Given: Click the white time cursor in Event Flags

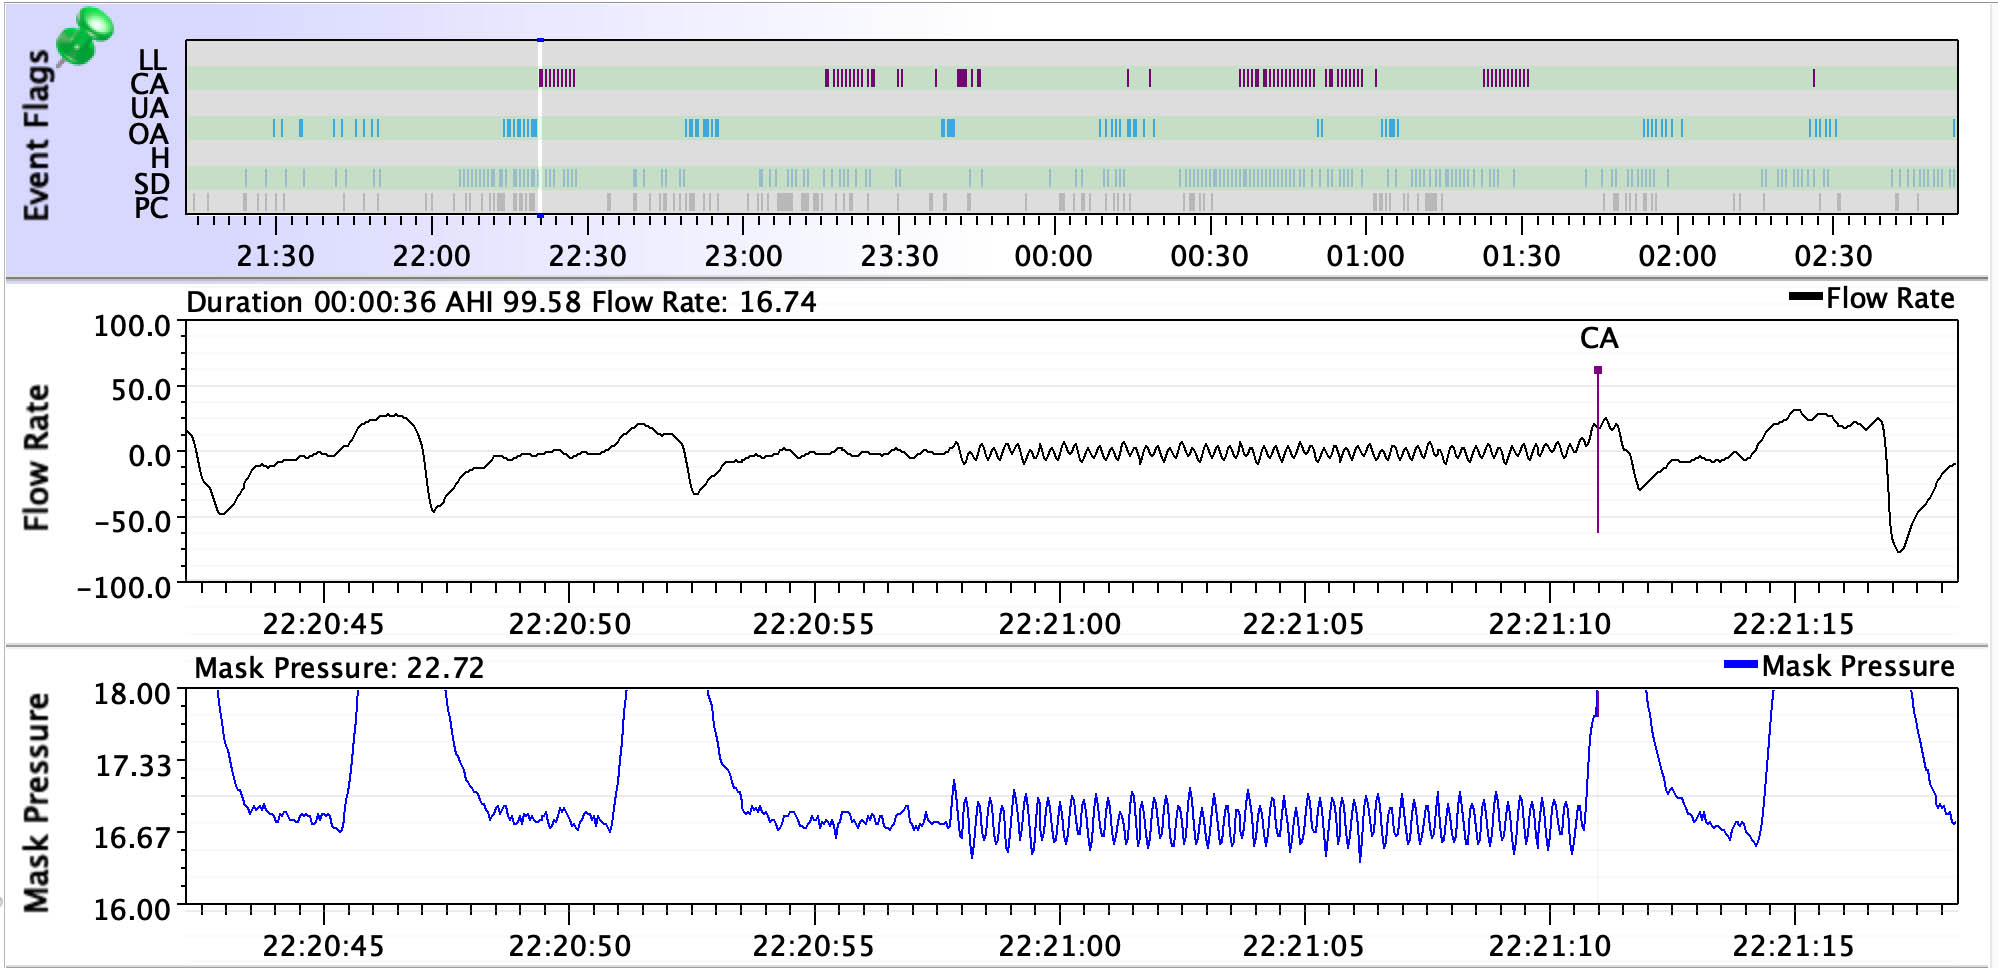Looking at the screenshot, I should point(540,127).
